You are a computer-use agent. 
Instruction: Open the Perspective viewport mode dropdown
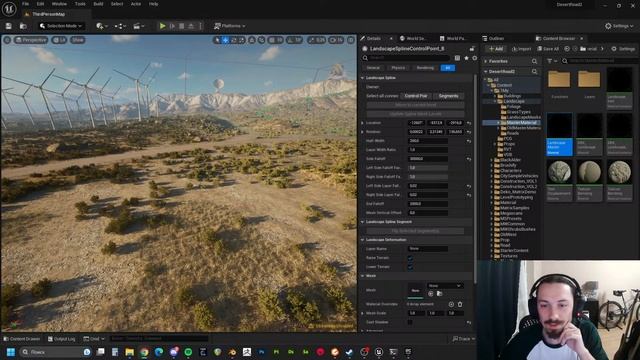point(31,40)
